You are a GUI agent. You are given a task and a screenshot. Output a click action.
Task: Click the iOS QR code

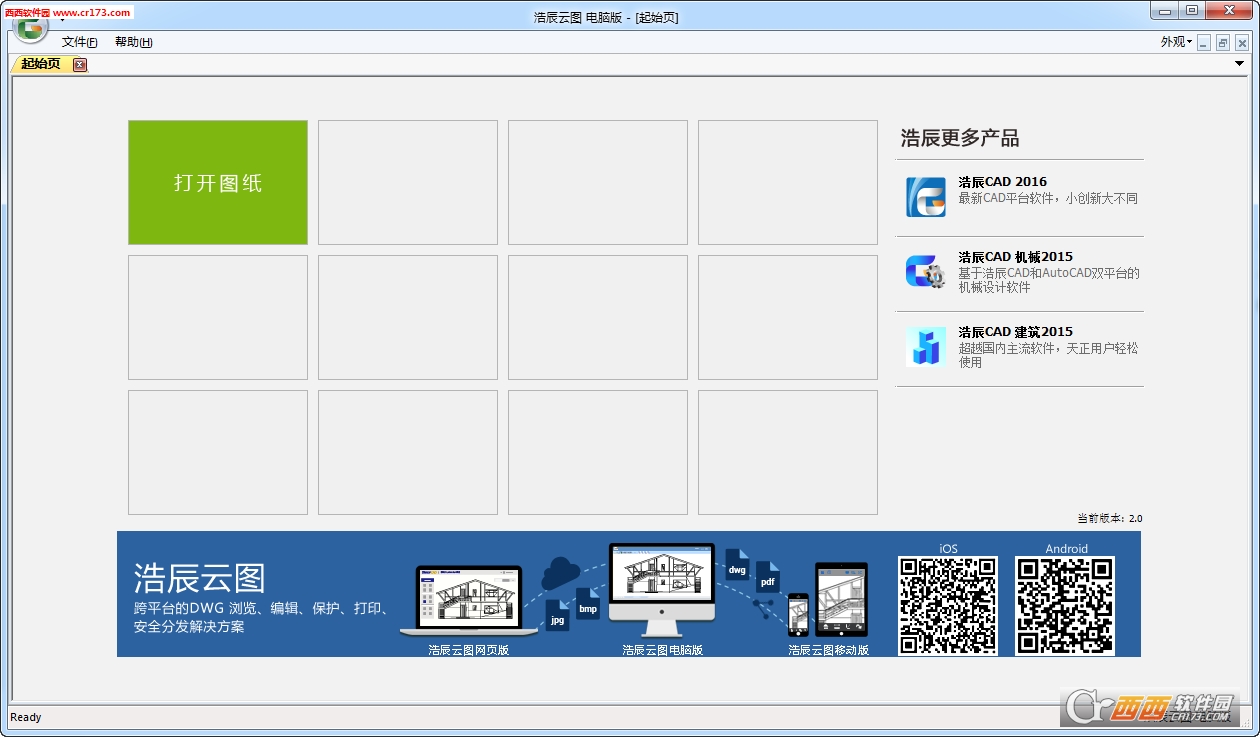tap(947, 605)
